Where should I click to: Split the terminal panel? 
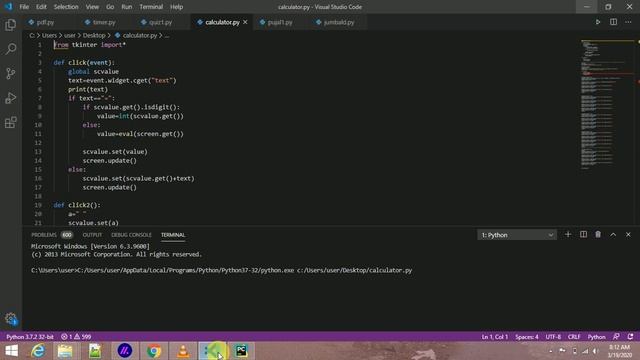(583, 235)
